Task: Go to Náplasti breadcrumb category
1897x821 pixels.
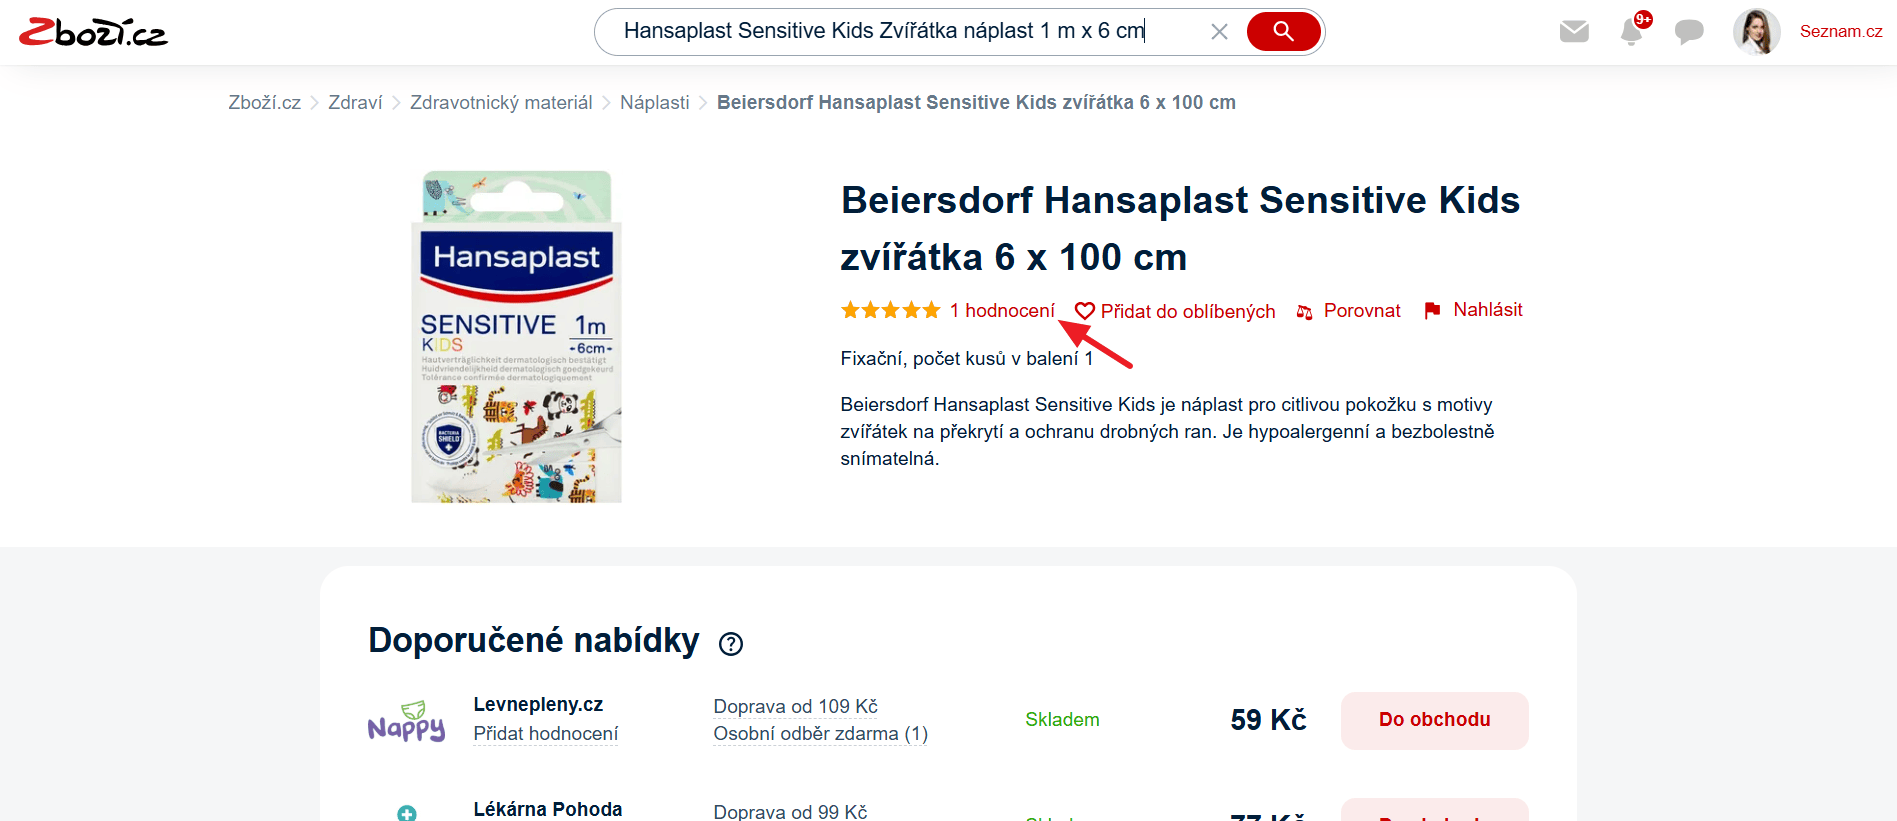Action: [655, 103]
